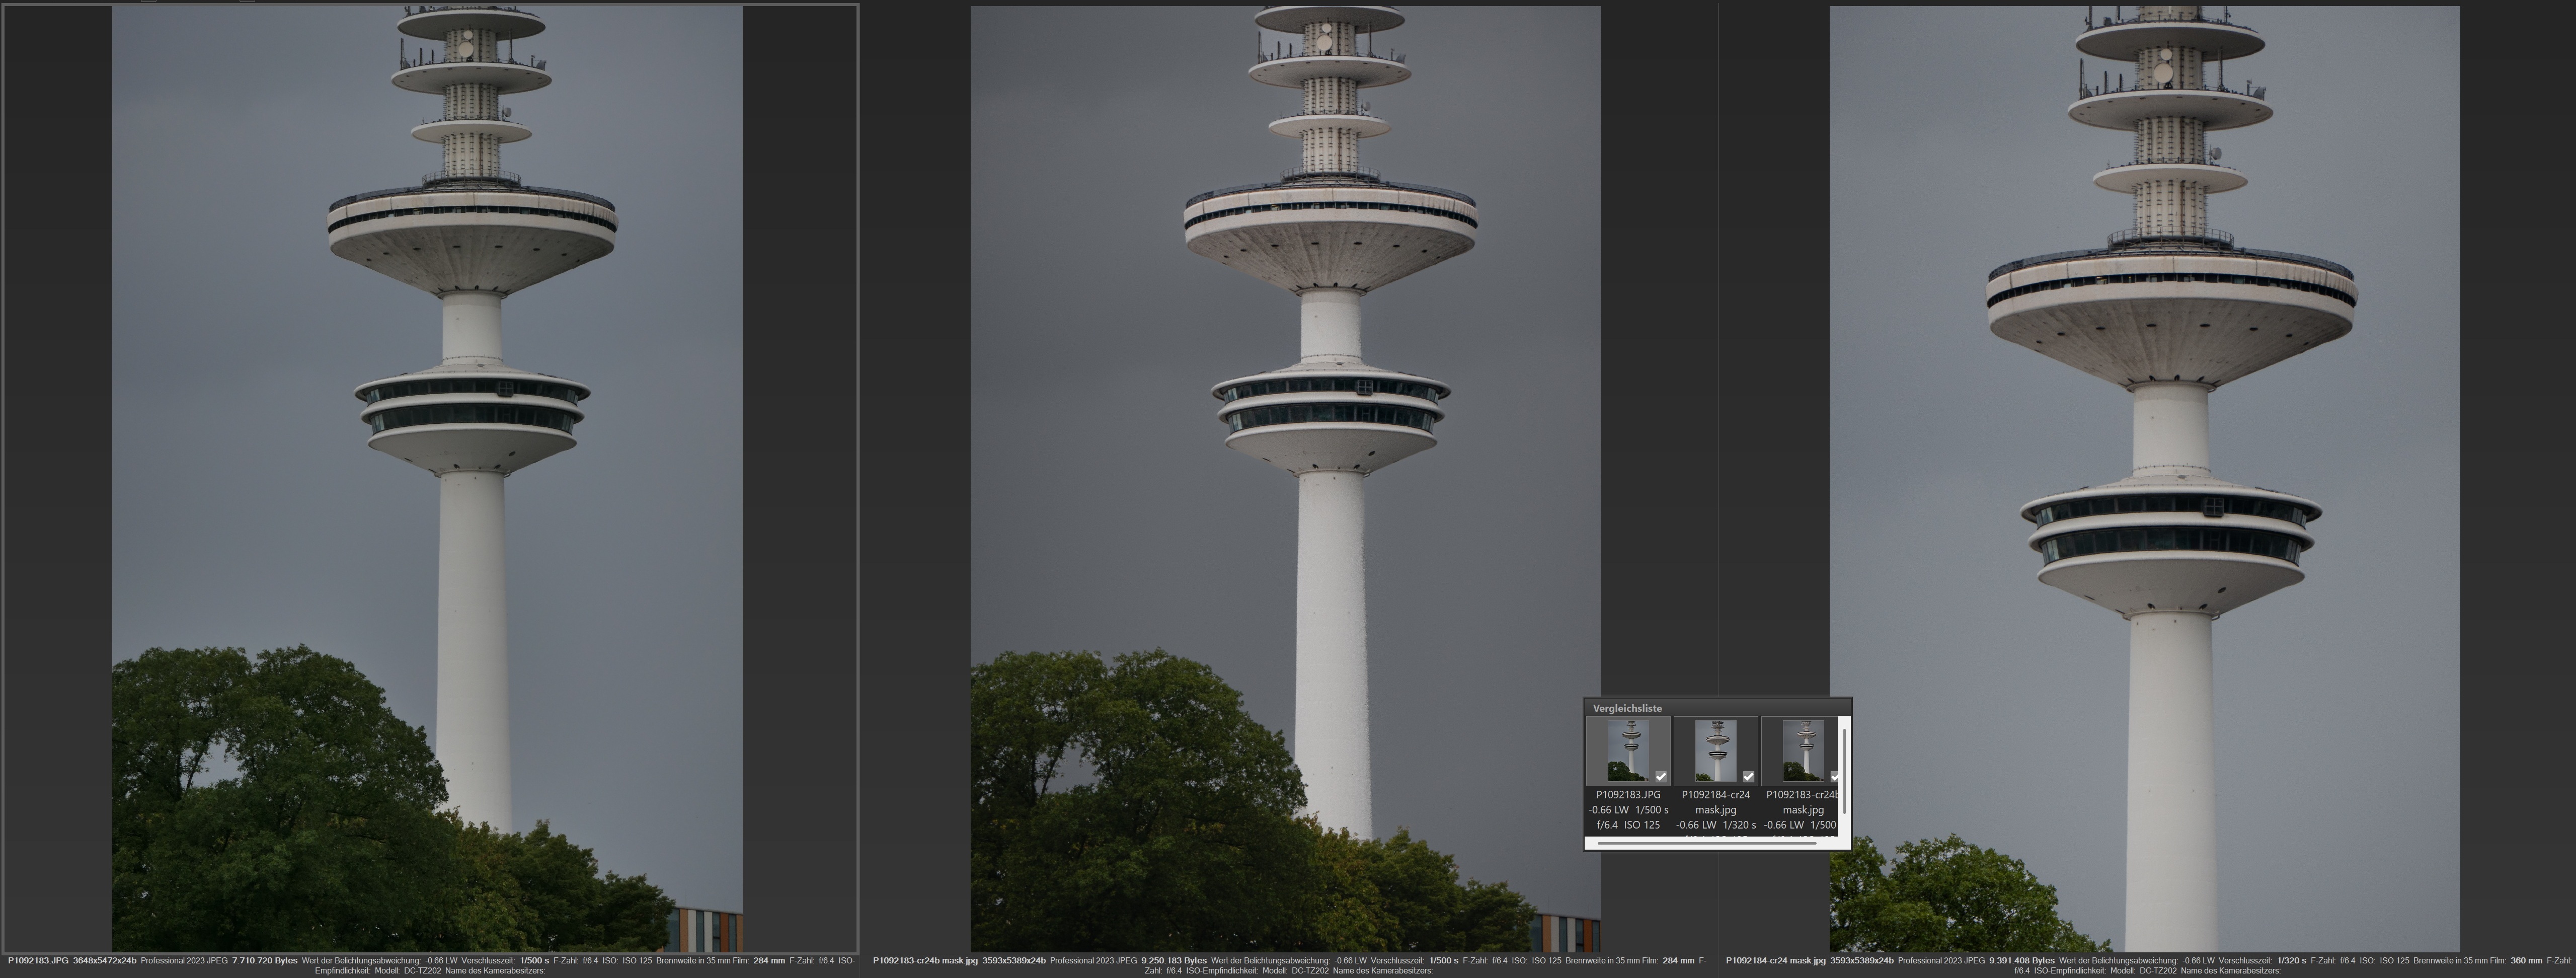Toggle the checkbox on the P1092183-cr24b thumbnail
This screenshot has width=2576, height=978.
pyautogui.click(x=1834, y=776)
